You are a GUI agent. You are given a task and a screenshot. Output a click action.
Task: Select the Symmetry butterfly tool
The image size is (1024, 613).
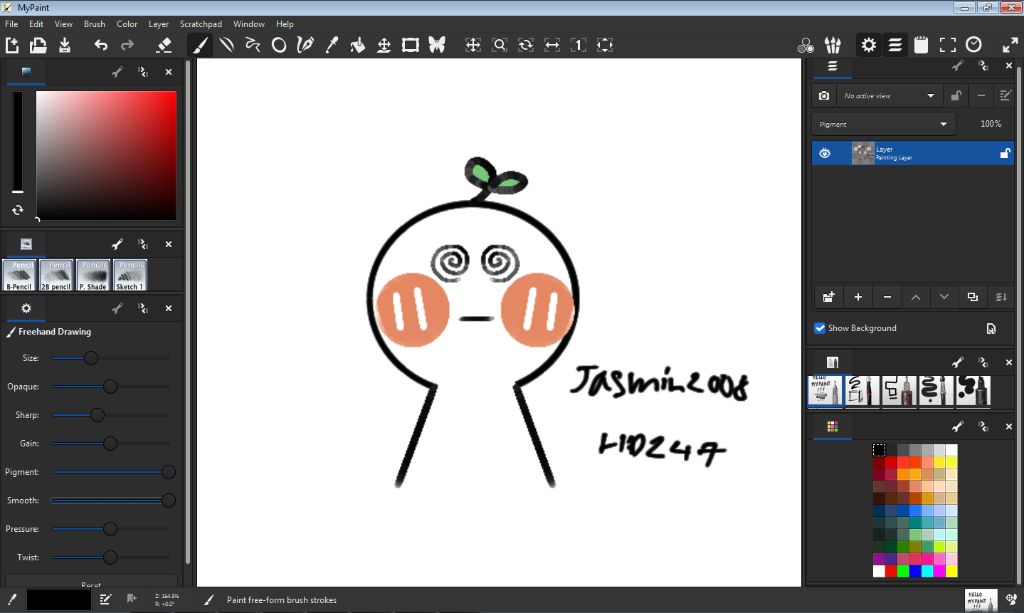click(x=437, y=45)
